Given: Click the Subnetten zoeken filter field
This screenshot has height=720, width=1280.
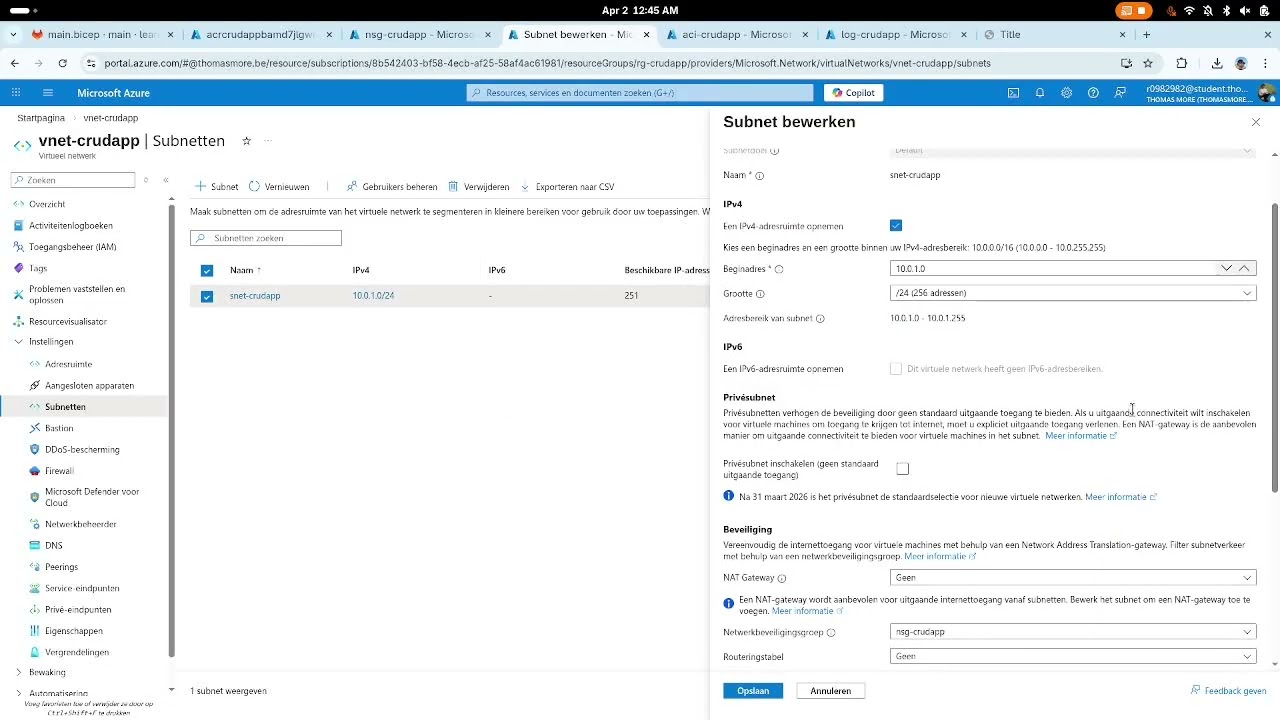Looking at the screenshot, I should [x=266, y=238].
